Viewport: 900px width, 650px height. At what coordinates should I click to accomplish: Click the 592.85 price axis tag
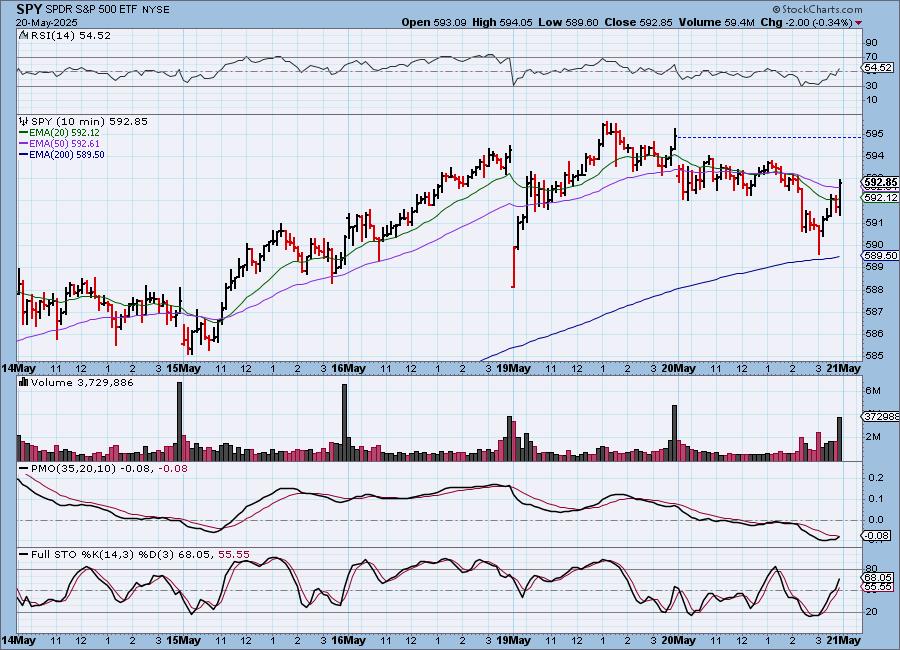pos(880,183)
